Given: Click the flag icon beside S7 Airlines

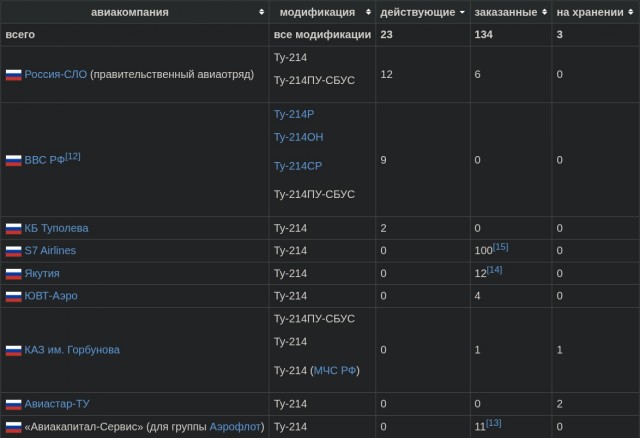Looking at the screenshot, I should click(13, 251).
